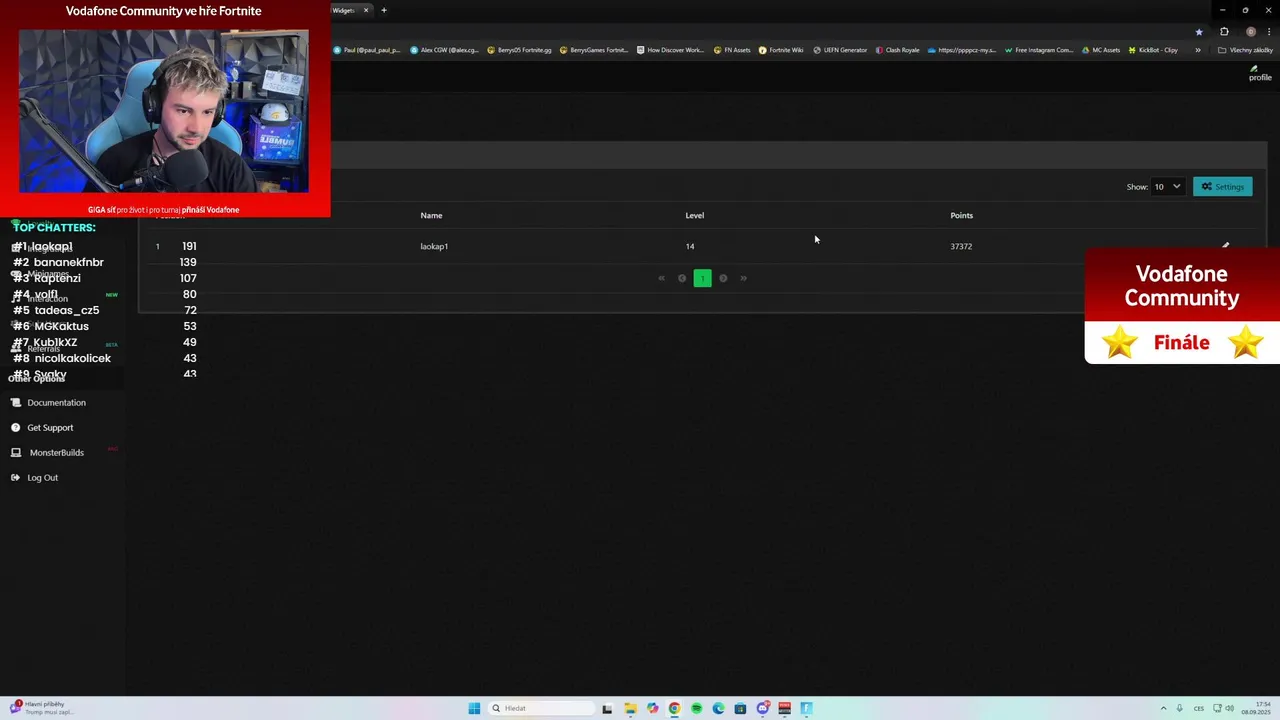Go to the previous results page
The width and height of the screenshot is (1280, 720).
click(682, 278)
